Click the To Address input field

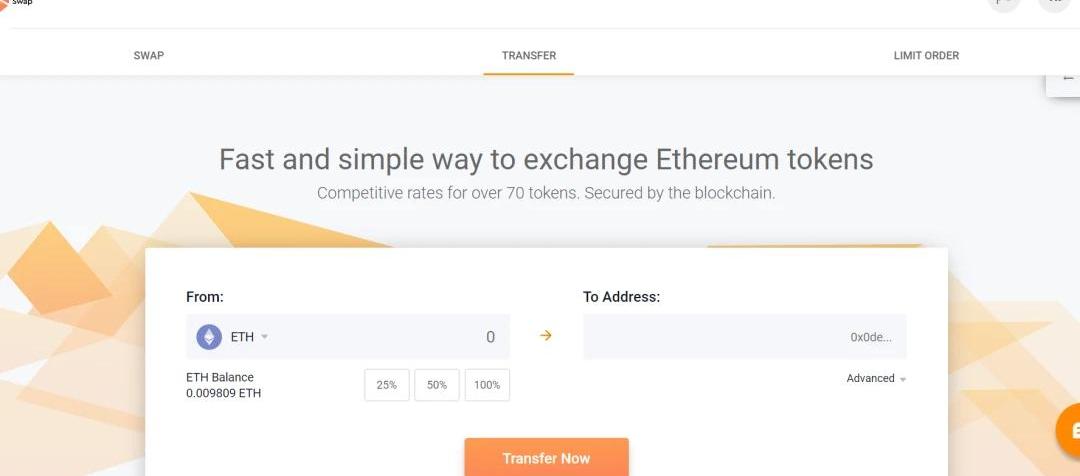click(x=745, y=337)
